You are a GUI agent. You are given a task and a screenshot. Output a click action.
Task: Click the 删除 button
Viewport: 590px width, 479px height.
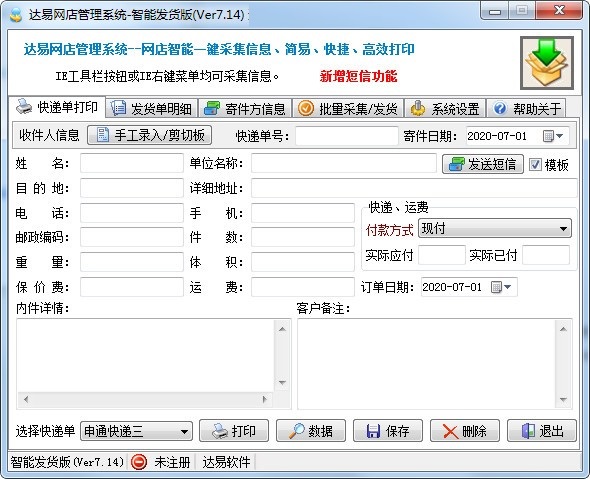pyautogui.click(x=465, y=430)
